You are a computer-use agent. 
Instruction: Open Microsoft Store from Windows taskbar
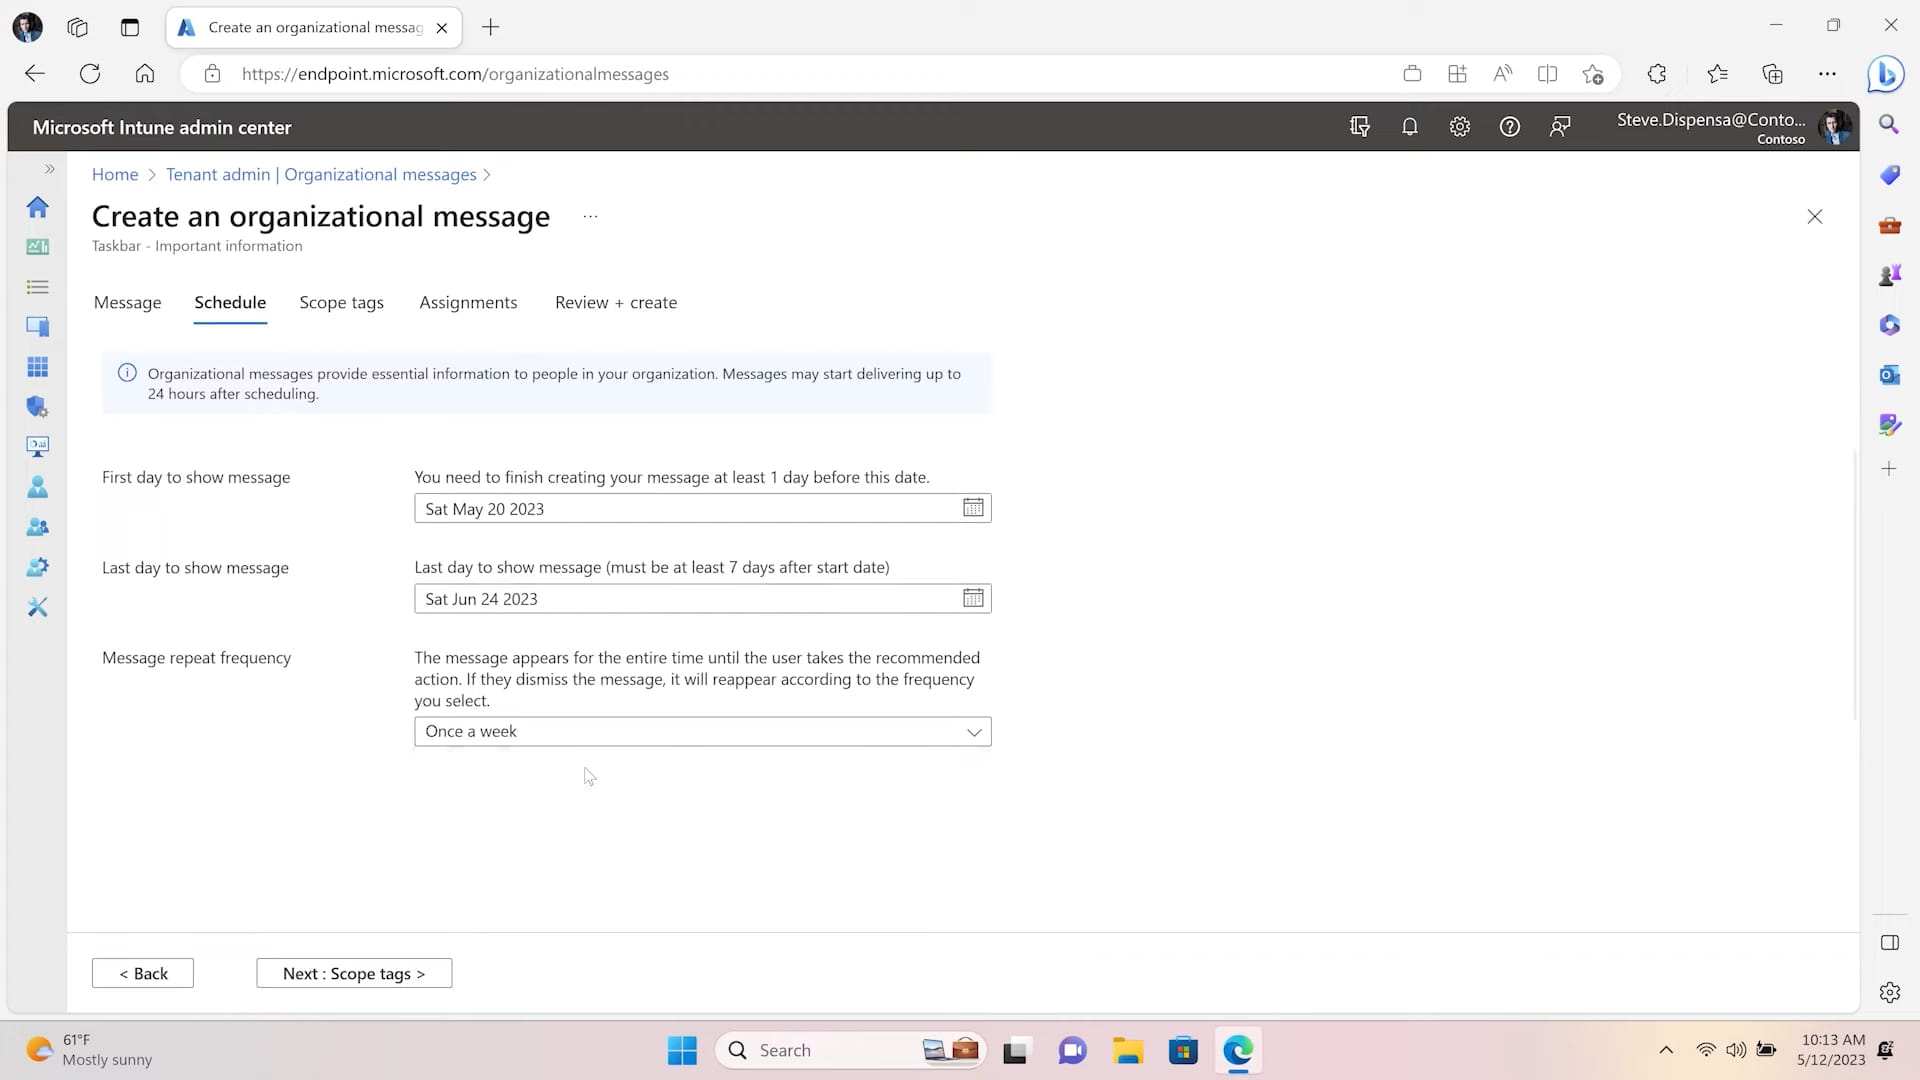point(1183,1050)
